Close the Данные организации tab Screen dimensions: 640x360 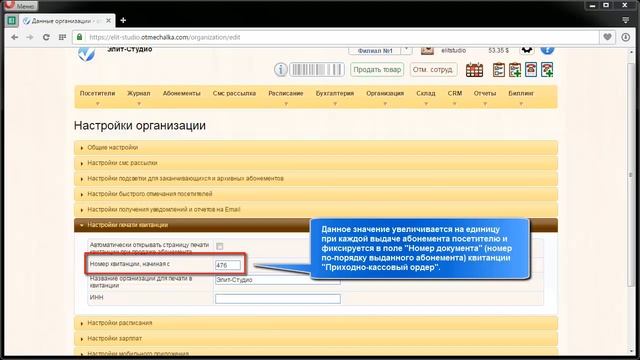click(109, 20)
